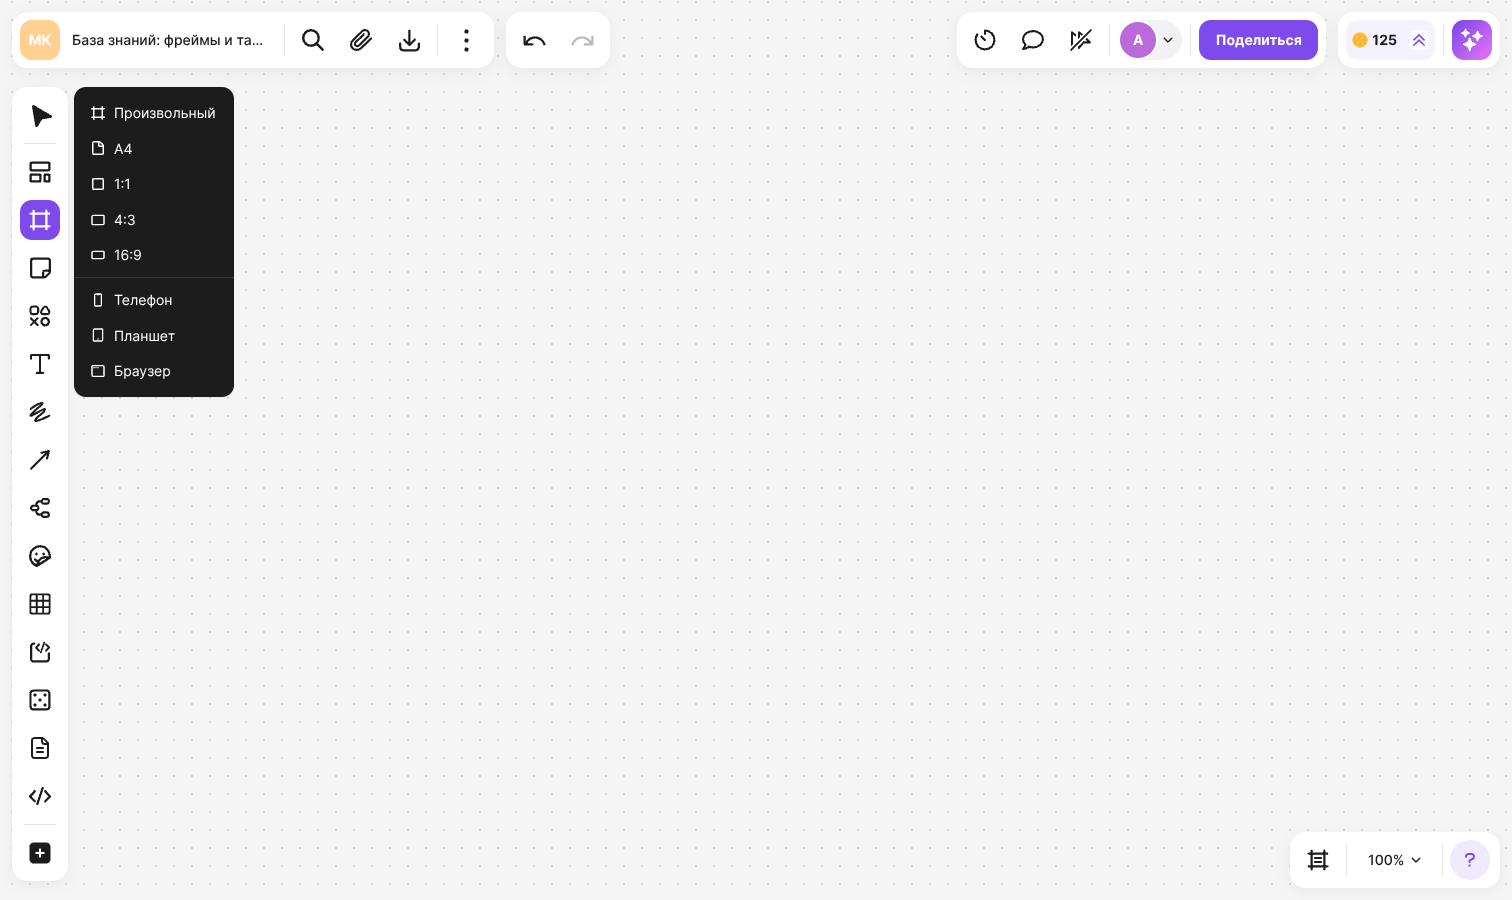1512x900 pixels.
Task: Open the stickers palette icon
Action: [40, 556]
